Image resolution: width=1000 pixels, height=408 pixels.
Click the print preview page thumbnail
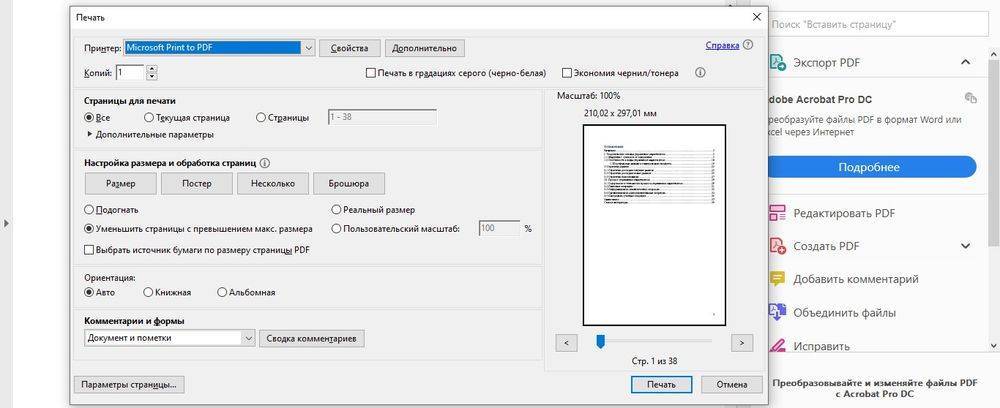[x=654, y=225]
